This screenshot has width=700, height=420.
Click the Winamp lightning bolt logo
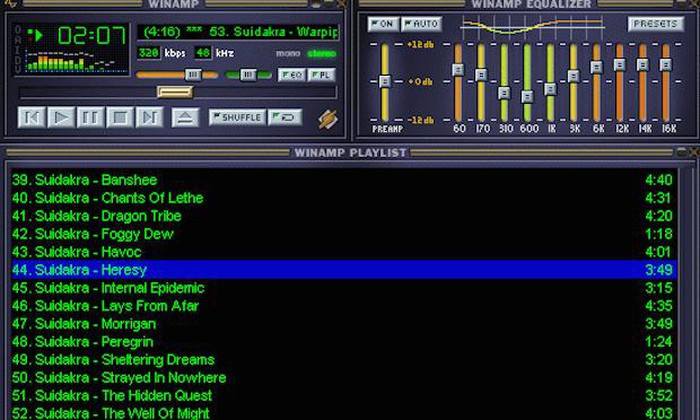click(x=327, y=119)
